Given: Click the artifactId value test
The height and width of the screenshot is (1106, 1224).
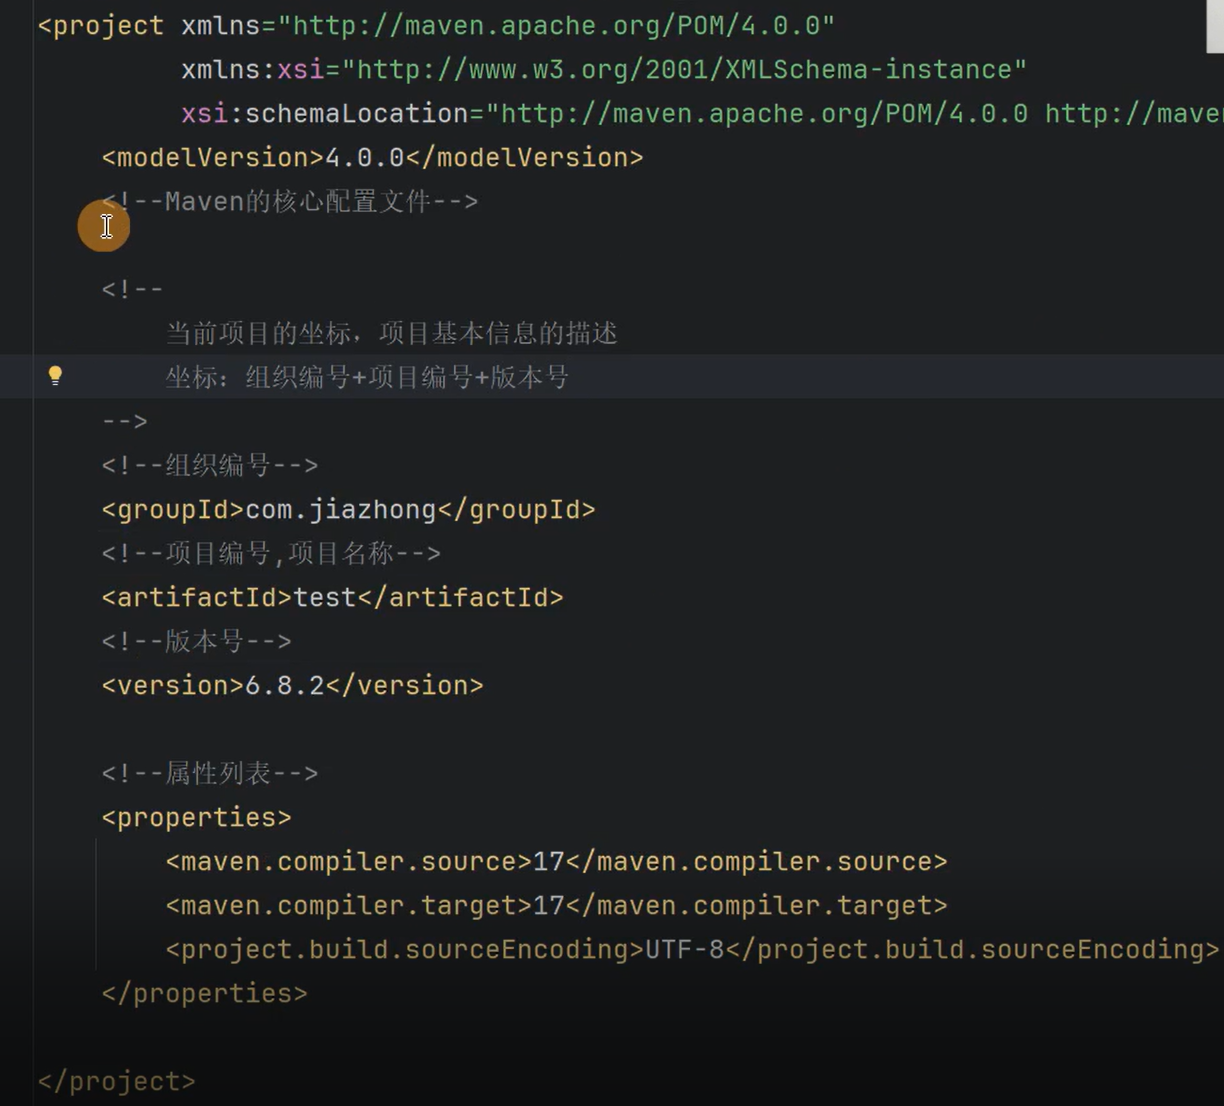Looking at the screenshot, I should tap(325, 597).
